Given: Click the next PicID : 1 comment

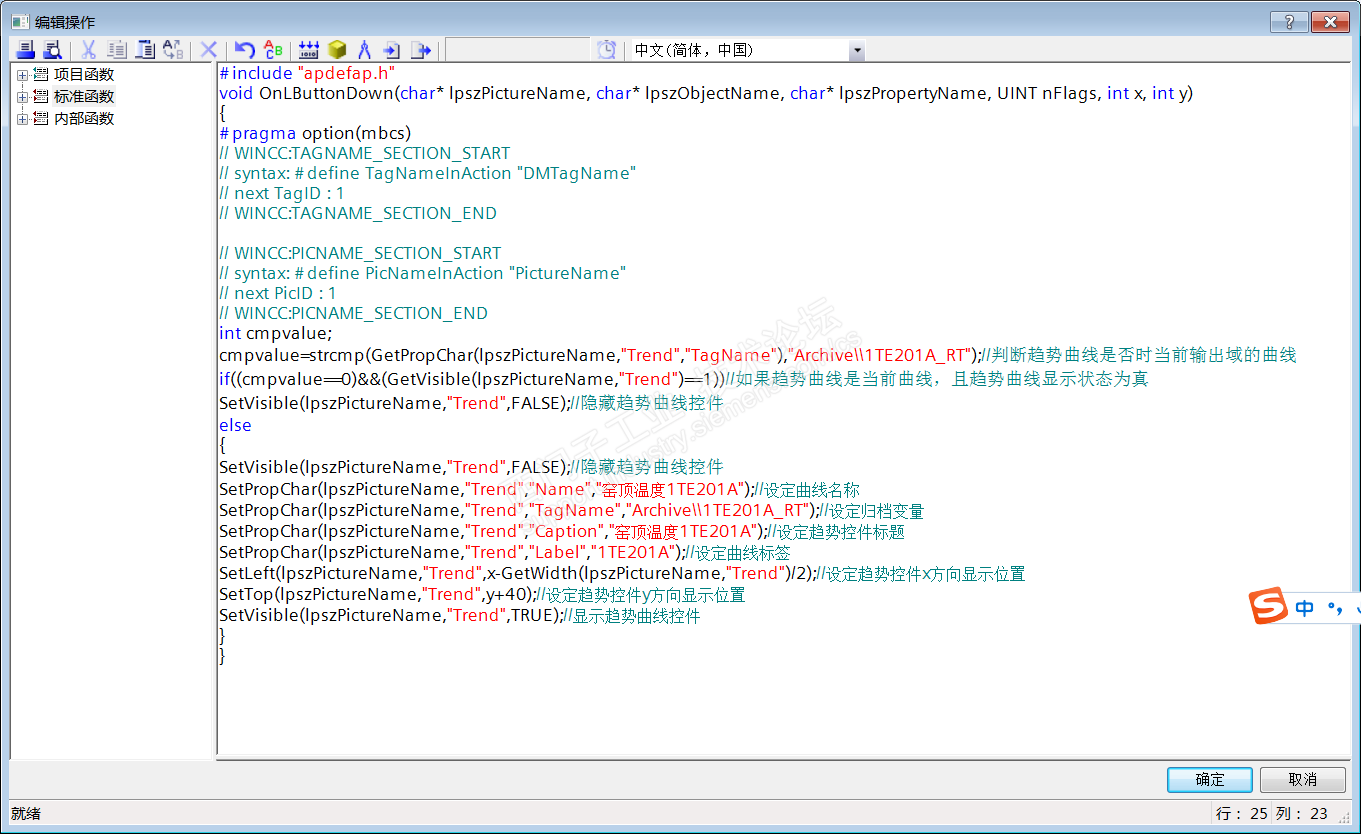Looking at the screenshot, I should (278, 293).
